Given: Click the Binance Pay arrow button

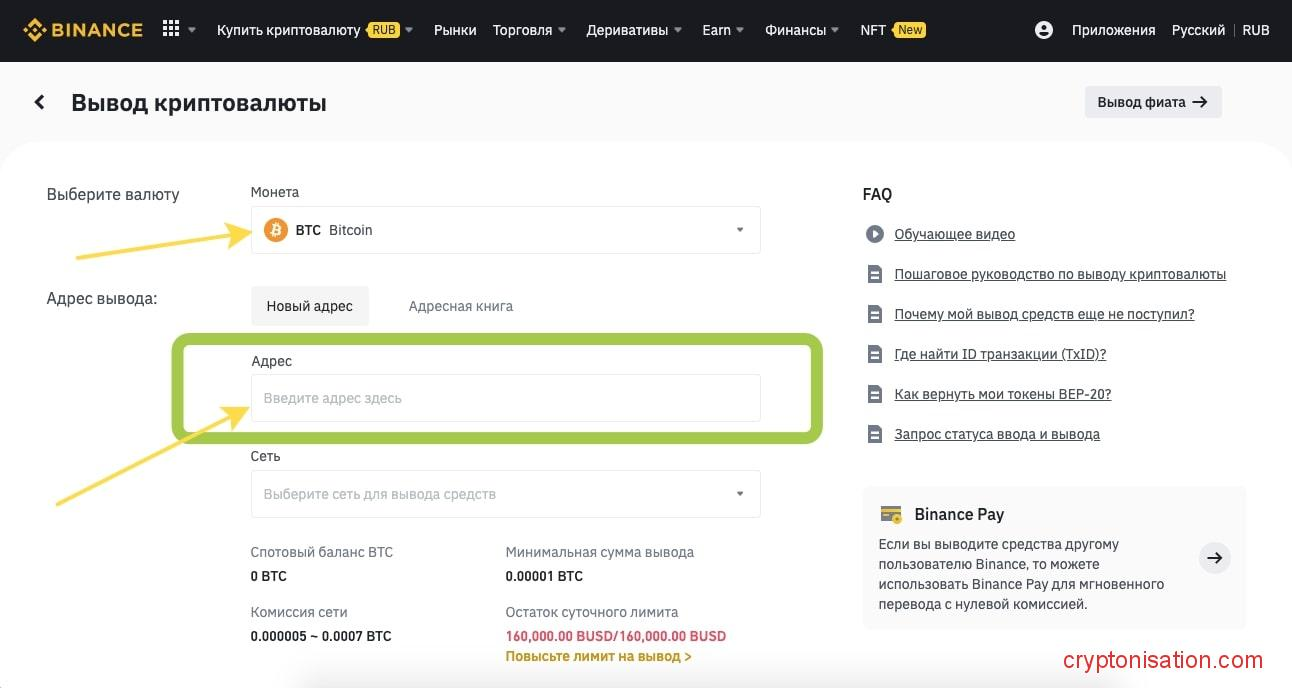Looking at the screenshot, I should 1214,558.
